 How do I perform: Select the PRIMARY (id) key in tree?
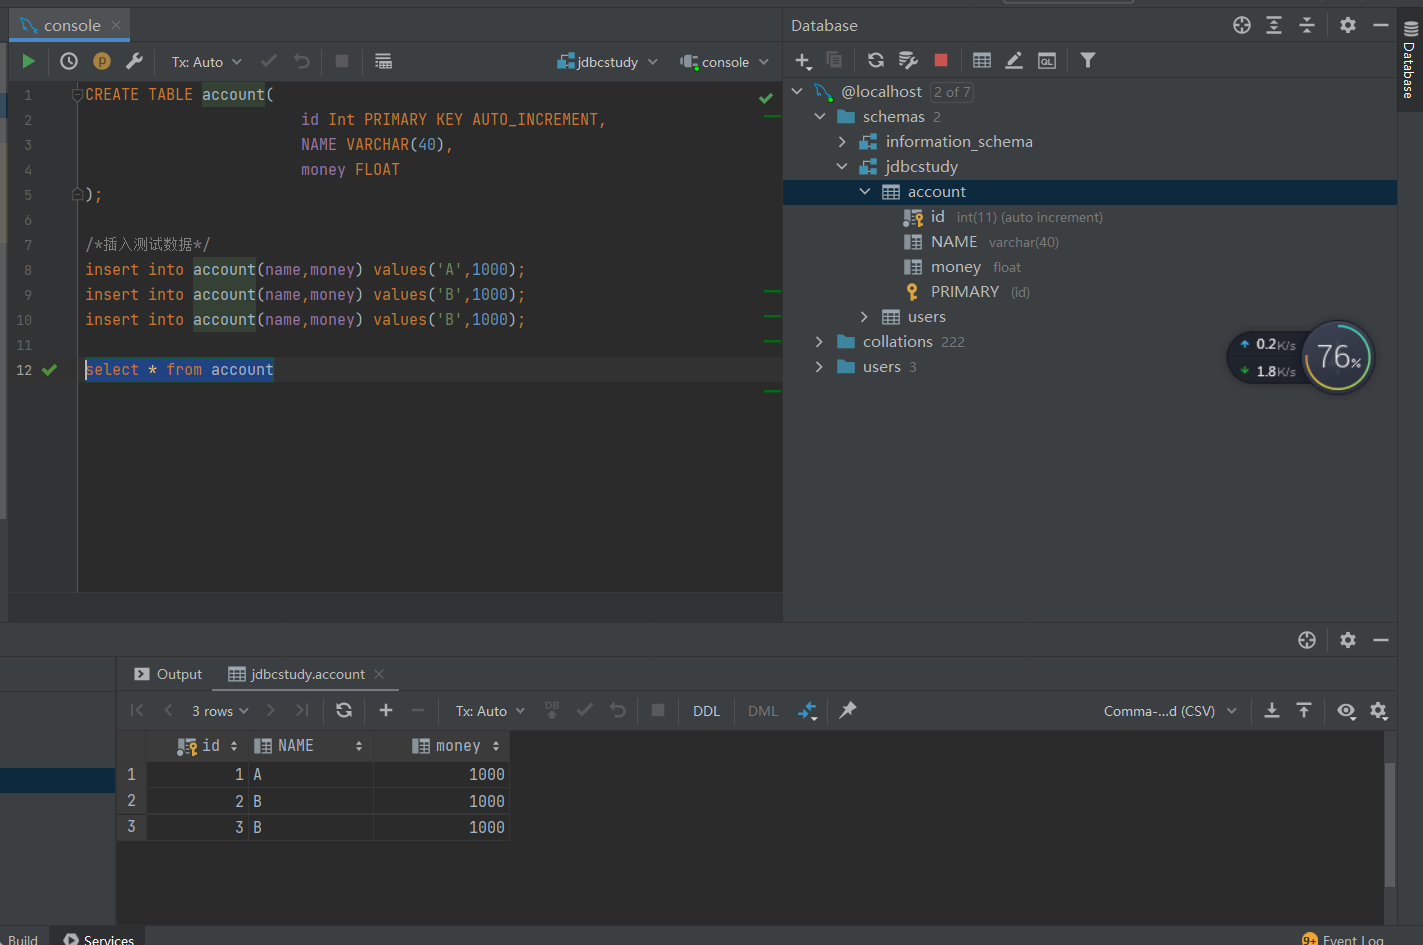click(966, 291)
